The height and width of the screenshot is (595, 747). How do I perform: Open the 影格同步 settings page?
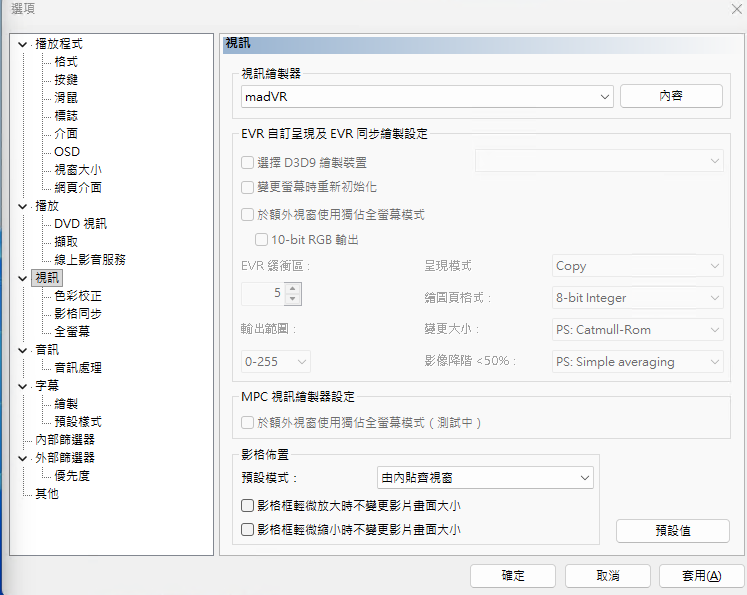(x=78, y=314)
